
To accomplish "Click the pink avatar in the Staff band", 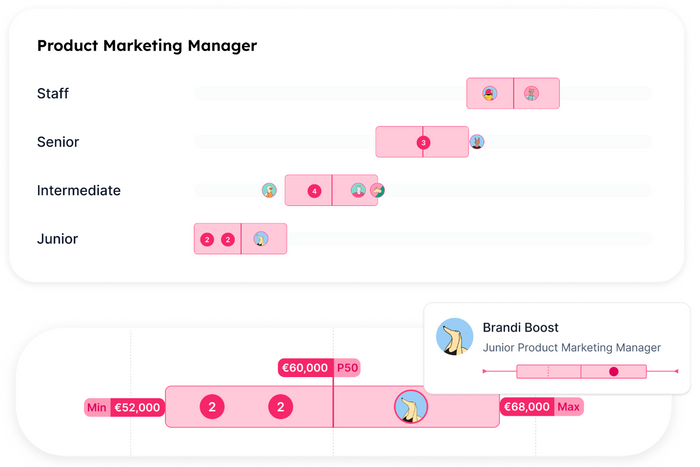I will 531,93.
